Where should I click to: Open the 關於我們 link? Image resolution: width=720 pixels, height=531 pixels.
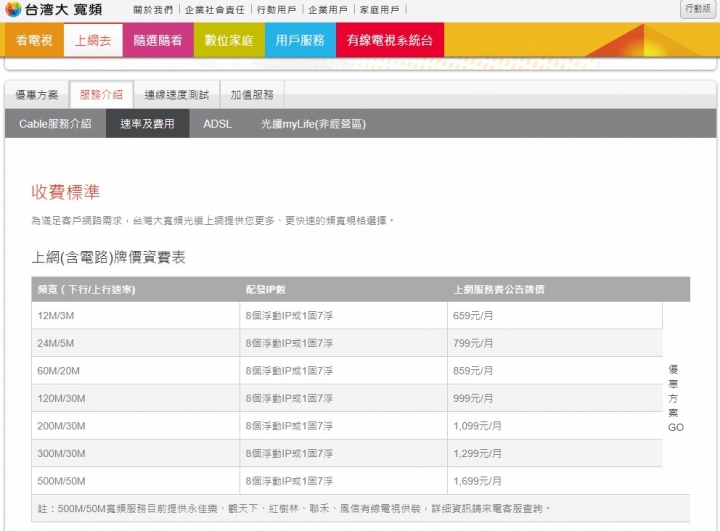click(152, 10)
